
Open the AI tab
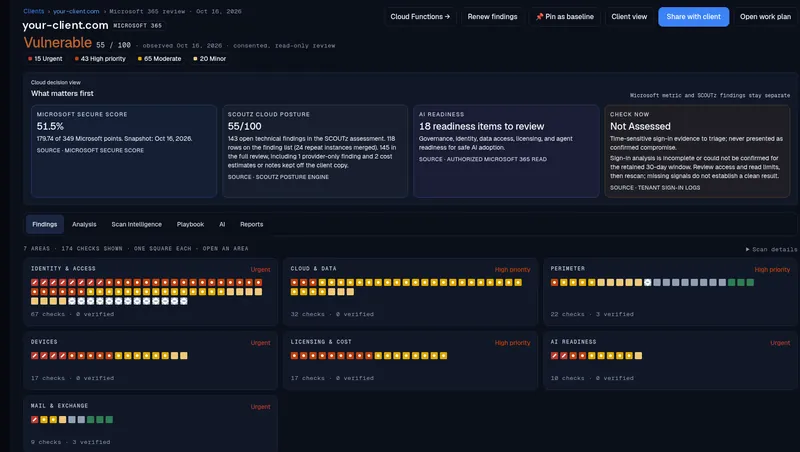tap(222, 224)
